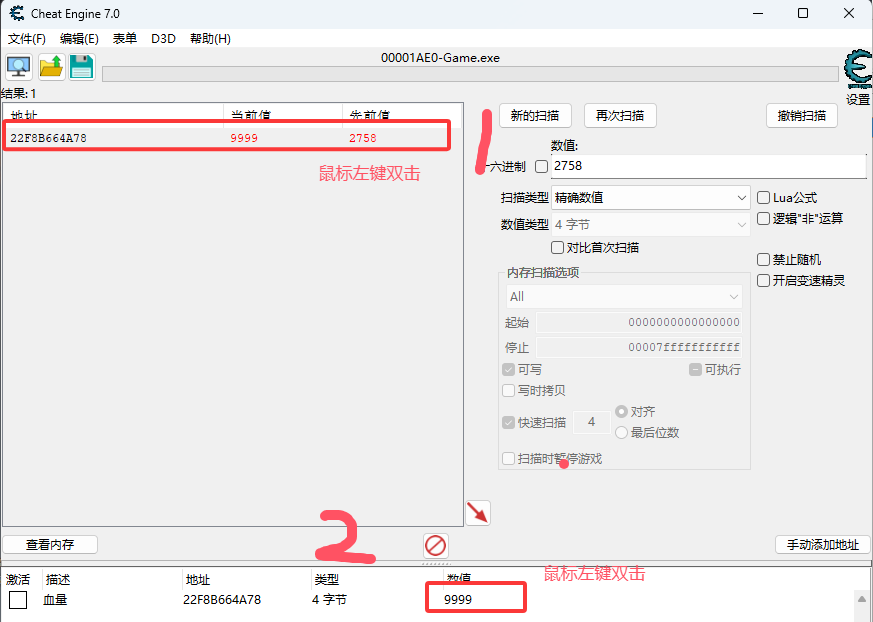
Task: Click the Cheat Engine logo settings icon
Action: [857, 70]
